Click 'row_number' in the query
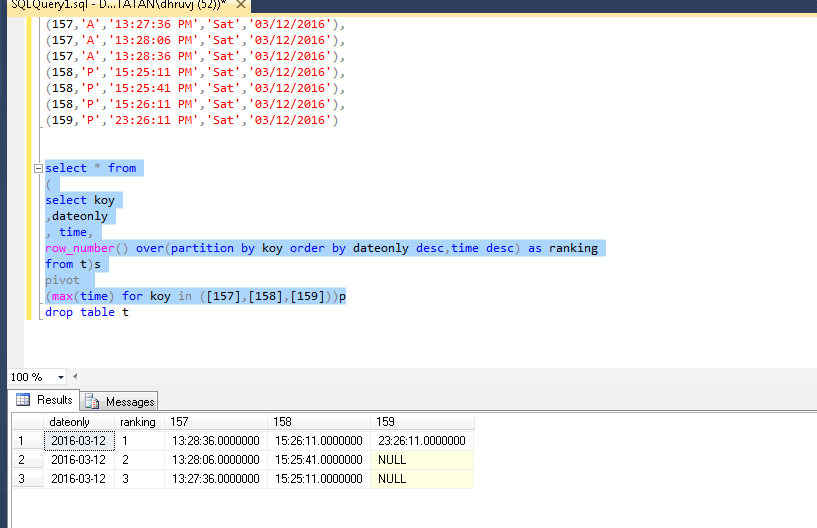 [x=80, y=249]
